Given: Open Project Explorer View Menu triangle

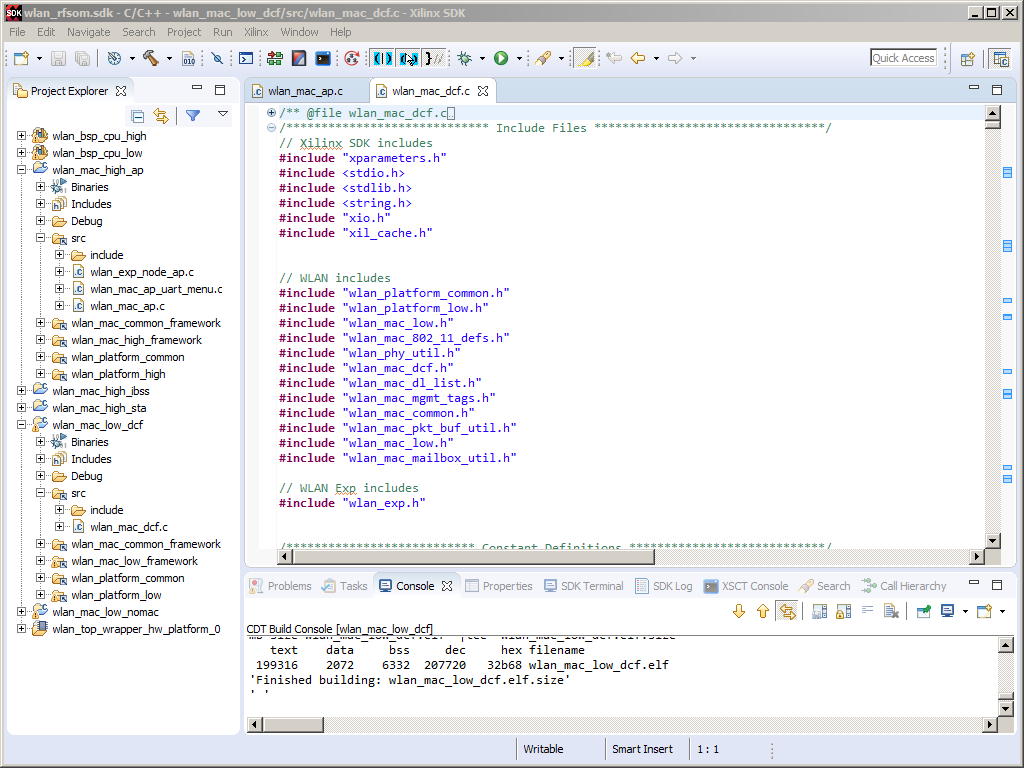Looking at the screenshot, I should point(223,114).
